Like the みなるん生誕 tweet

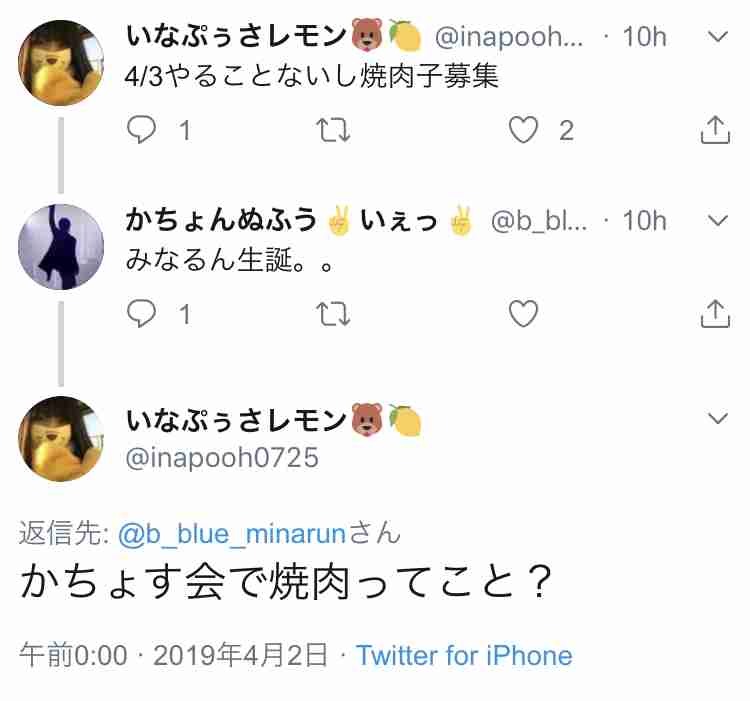[x=524, y=315]
